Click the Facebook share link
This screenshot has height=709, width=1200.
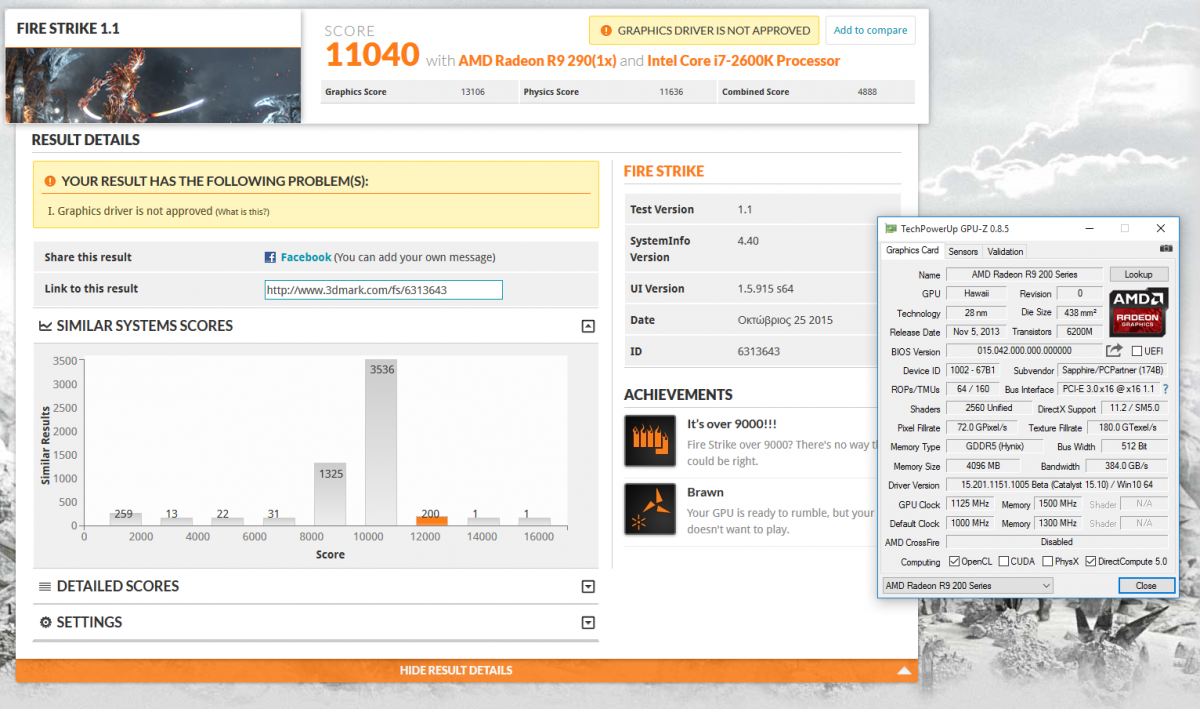(306, 257)
